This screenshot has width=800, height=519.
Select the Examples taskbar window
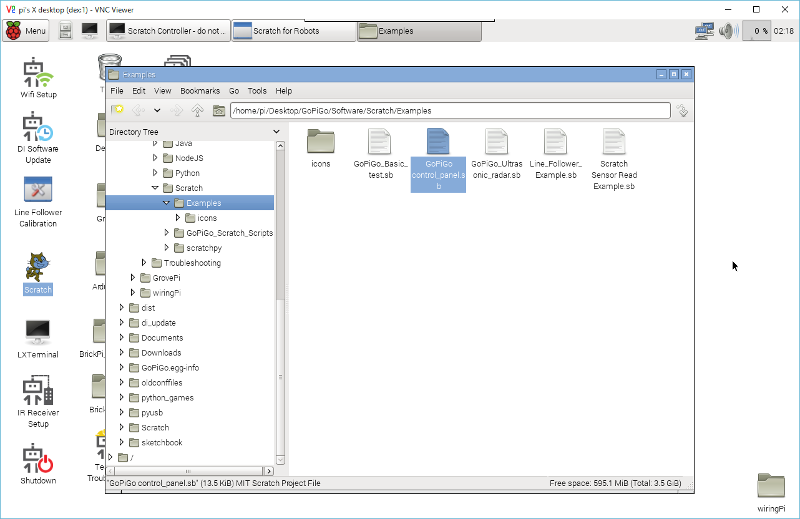[419, 31]
